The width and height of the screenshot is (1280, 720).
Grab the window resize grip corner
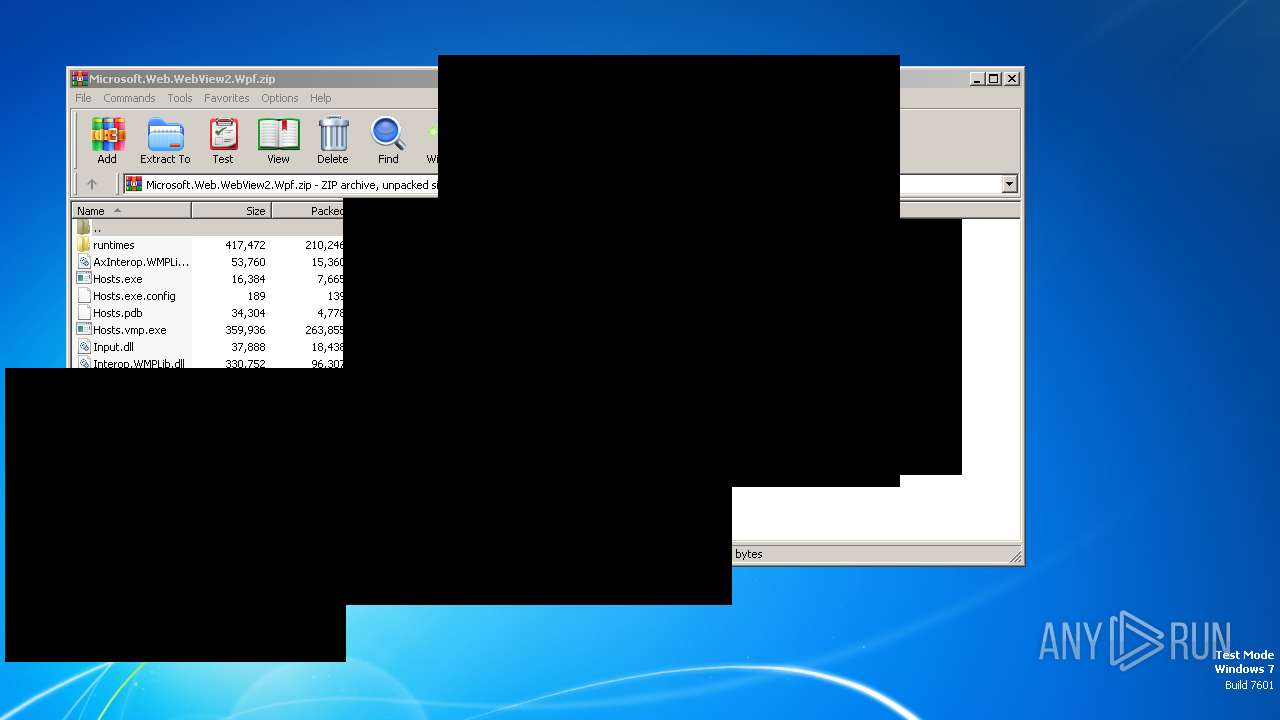point(1015,556)
